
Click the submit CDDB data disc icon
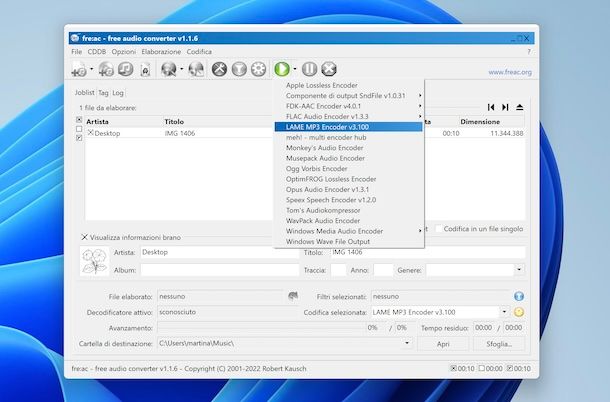[x=196, y=69]
